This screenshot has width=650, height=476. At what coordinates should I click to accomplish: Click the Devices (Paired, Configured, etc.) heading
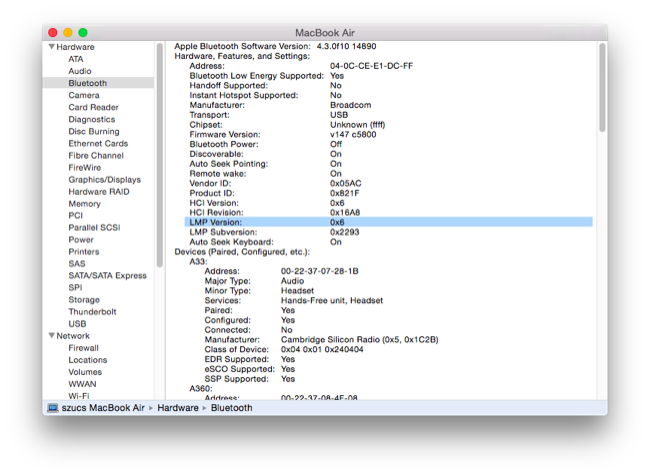click(x=242, y=252)
